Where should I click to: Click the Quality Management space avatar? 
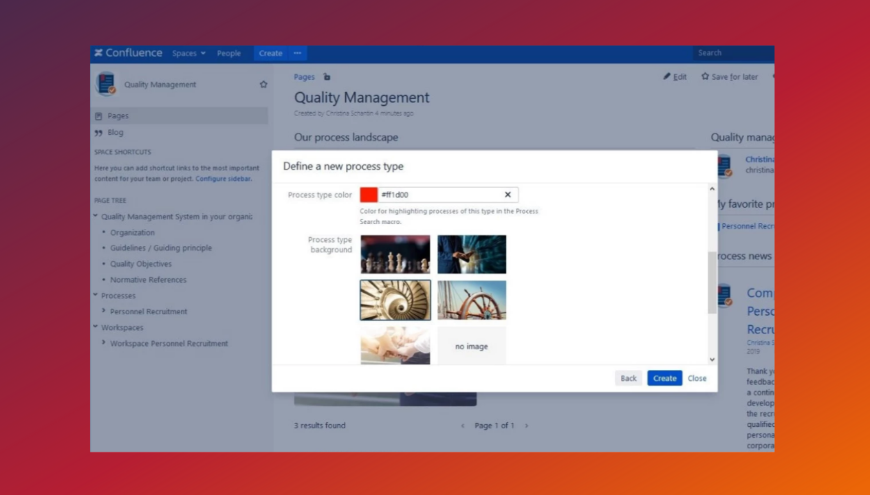coord(106,85)
